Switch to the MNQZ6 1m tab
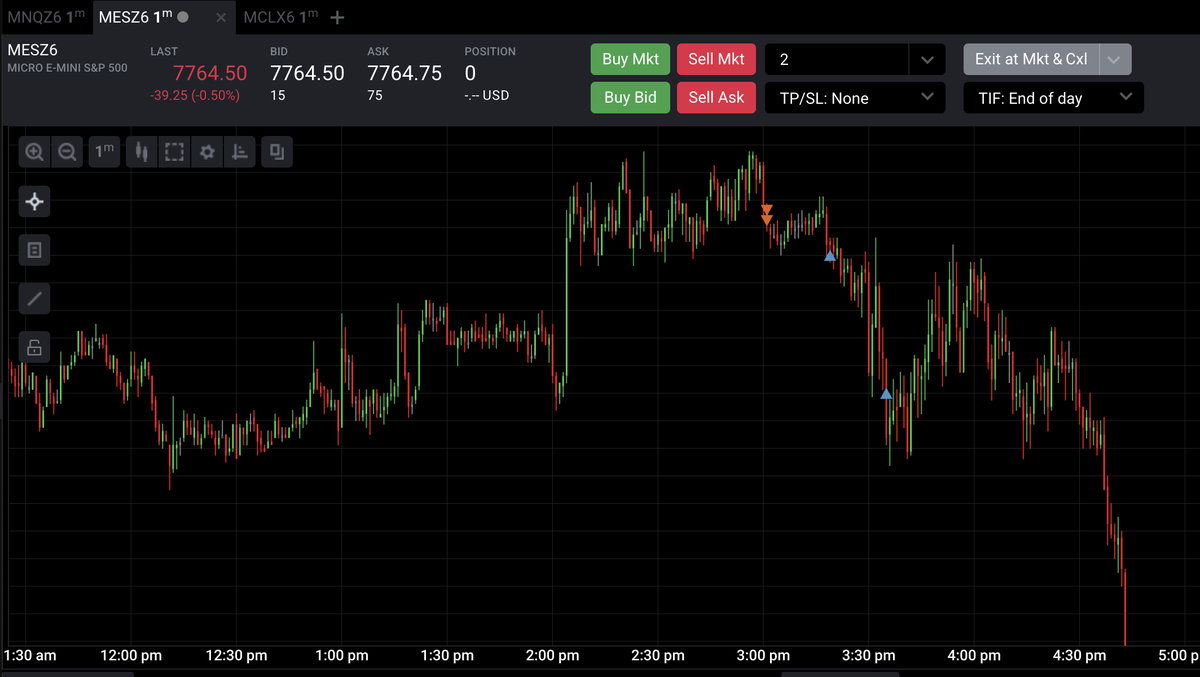 (x=46, y=17)
